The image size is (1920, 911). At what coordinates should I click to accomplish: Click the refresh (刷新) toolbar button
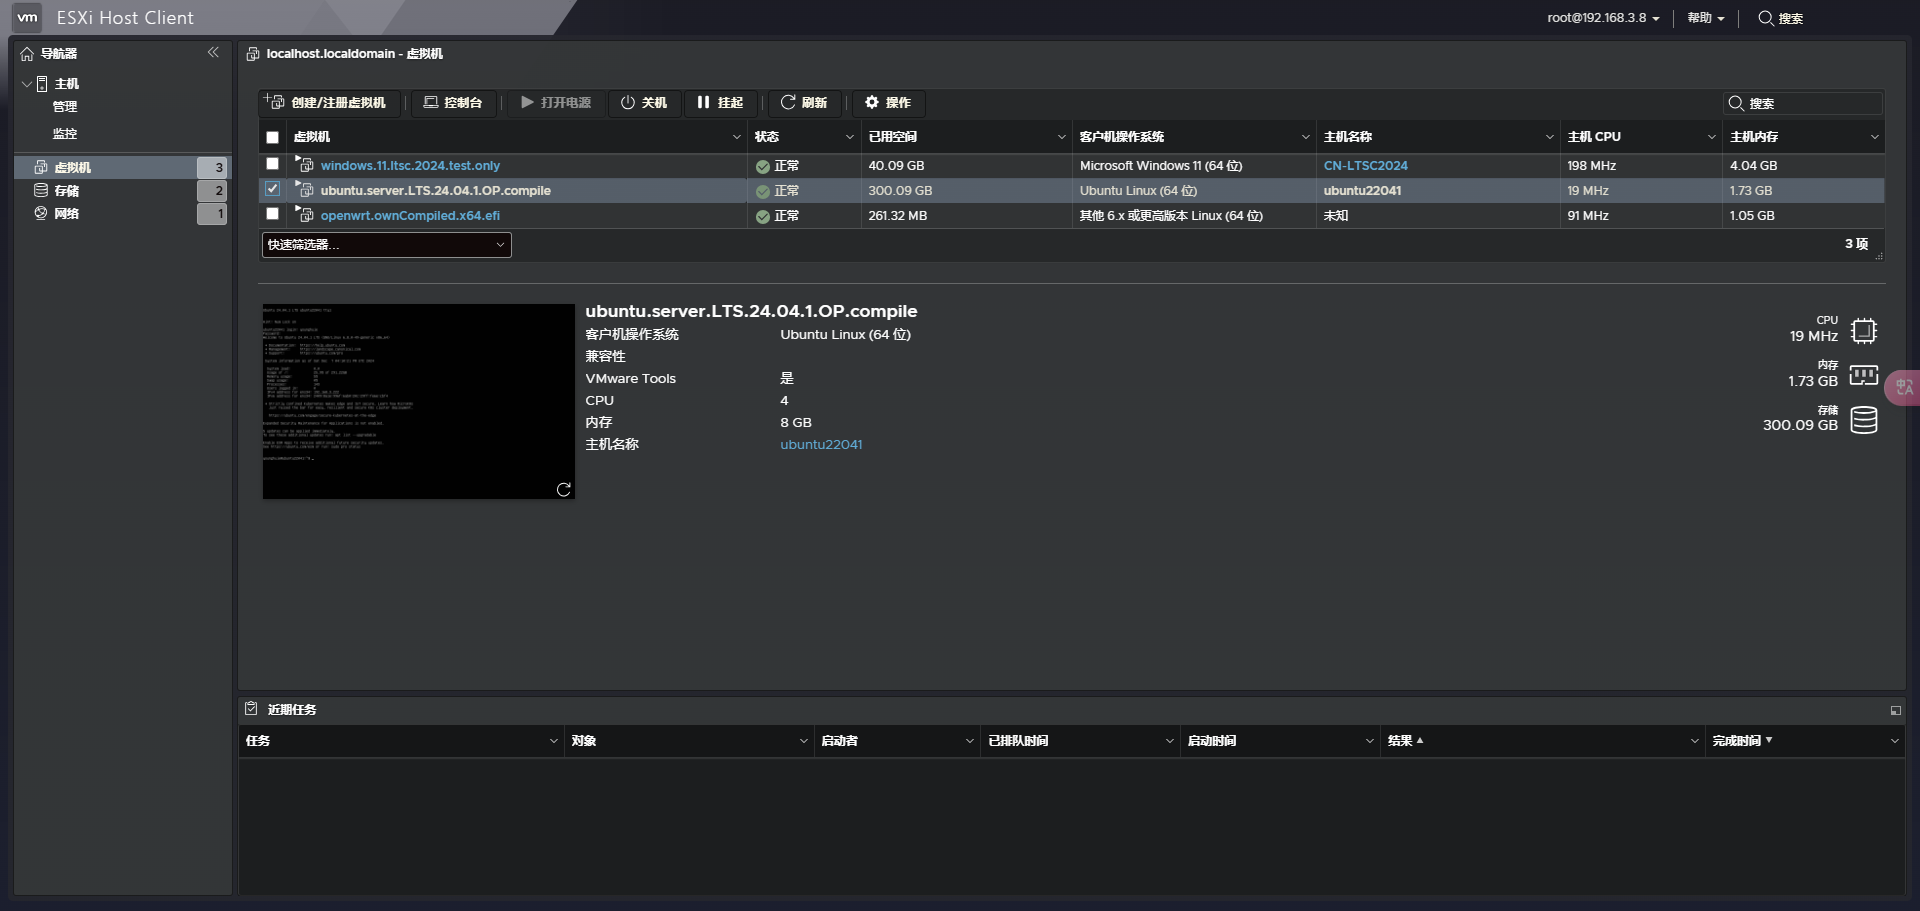click(804, 103)
